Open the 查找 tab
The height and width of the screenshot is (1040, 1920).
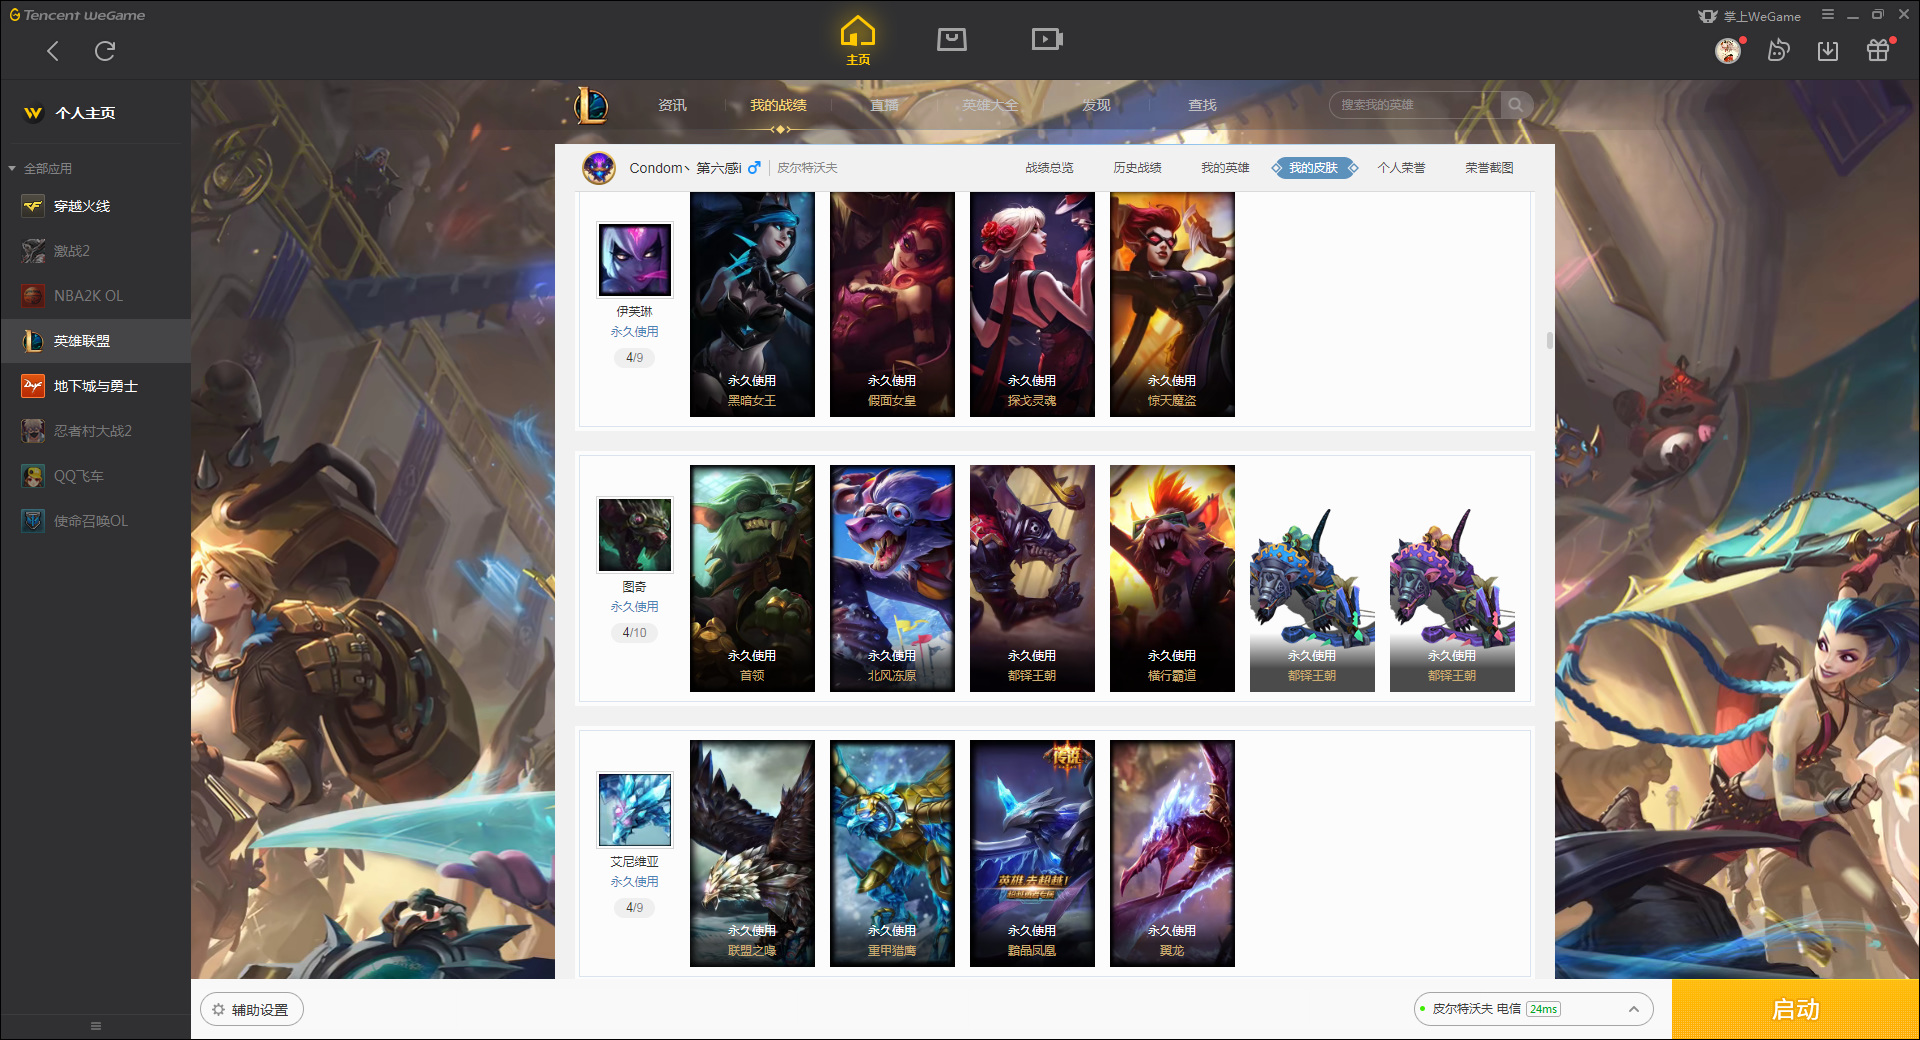coord(1202,105)
